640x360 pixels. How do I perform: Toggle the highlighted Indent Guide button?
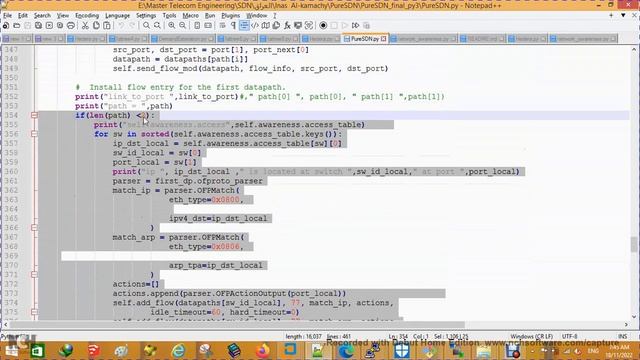244,25
